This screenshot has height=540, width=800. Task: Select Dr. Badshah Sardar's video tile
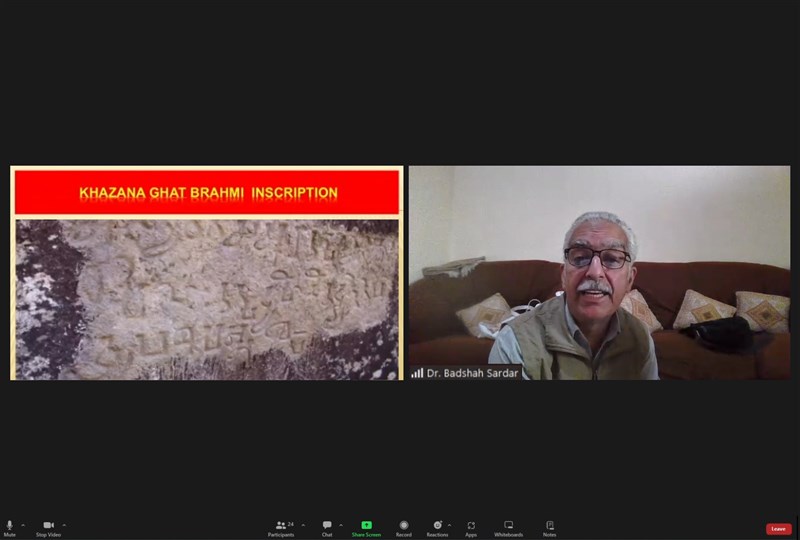point(599,273)
